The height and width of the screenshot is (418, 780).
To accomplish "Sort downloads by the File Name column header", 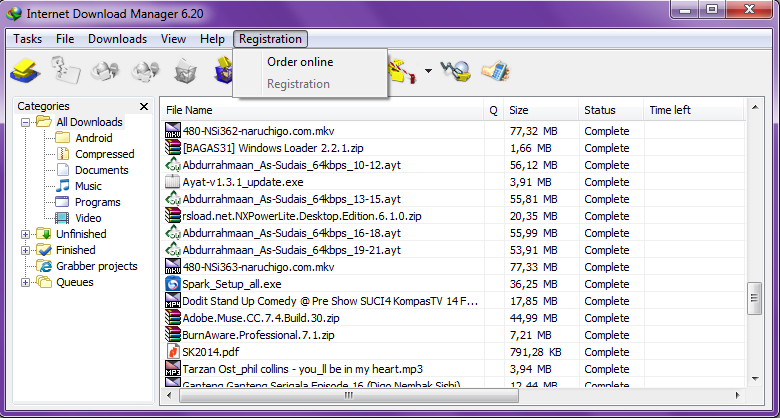I will pos(322,110).
